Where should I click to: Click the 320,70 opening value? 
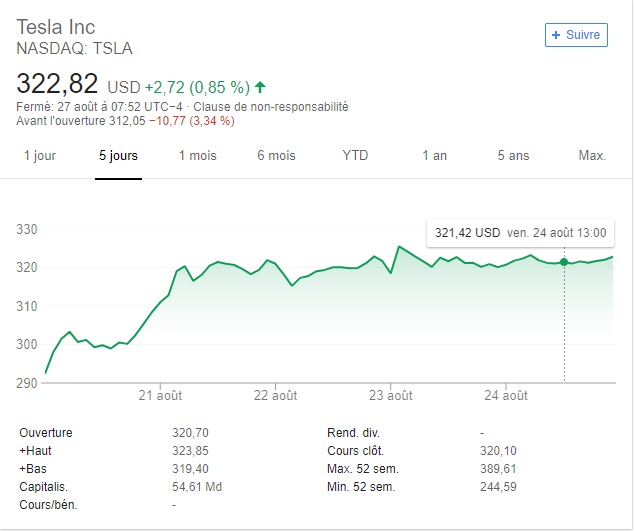190,433
